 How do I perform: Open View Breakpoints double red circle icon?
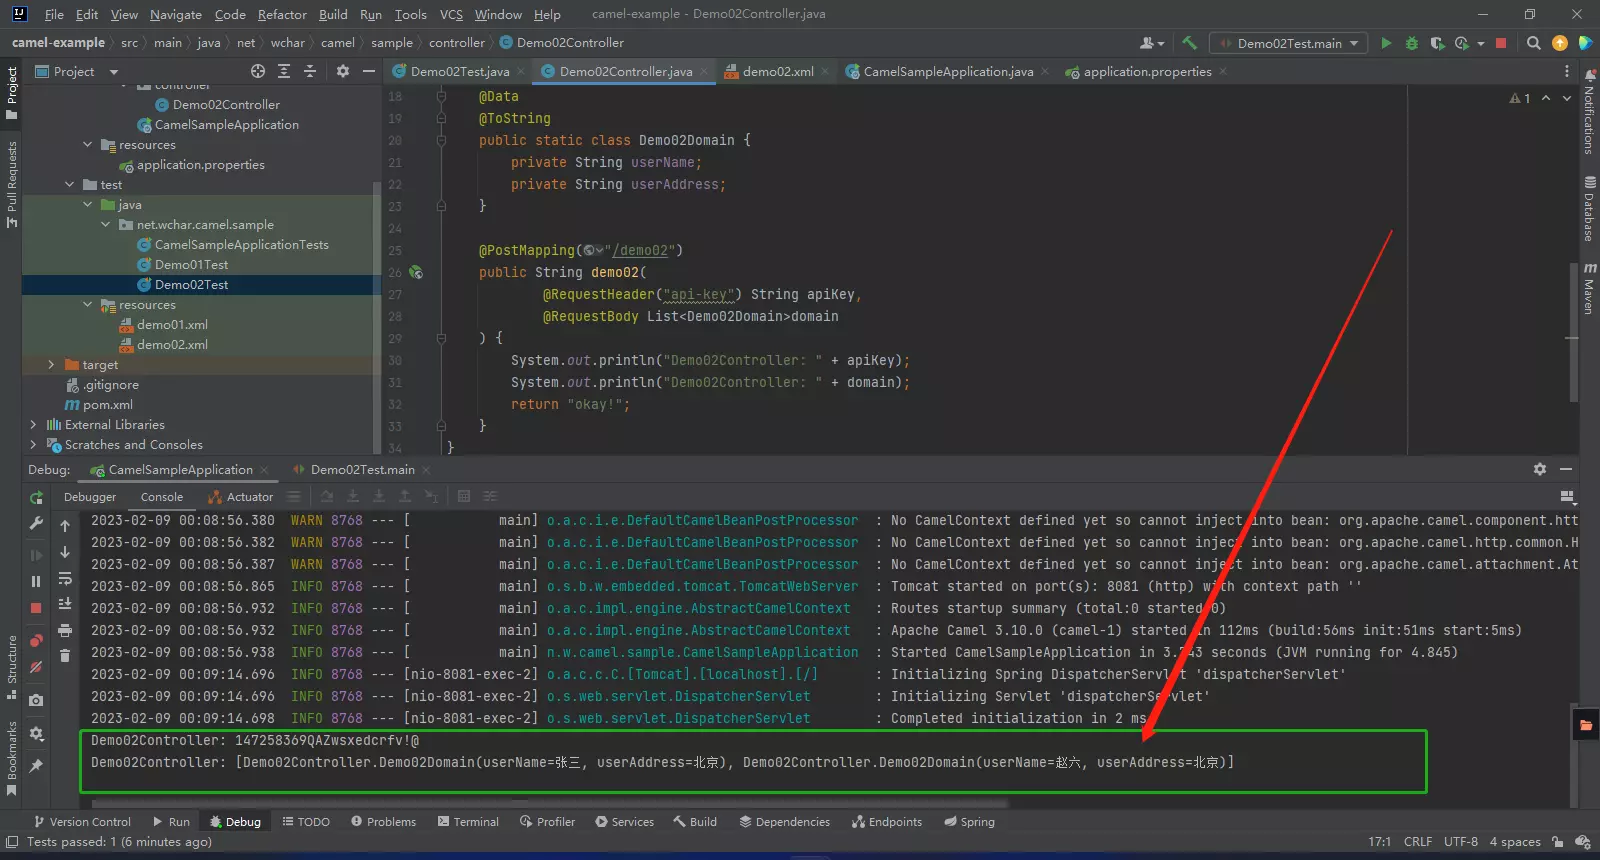(36, 641)
